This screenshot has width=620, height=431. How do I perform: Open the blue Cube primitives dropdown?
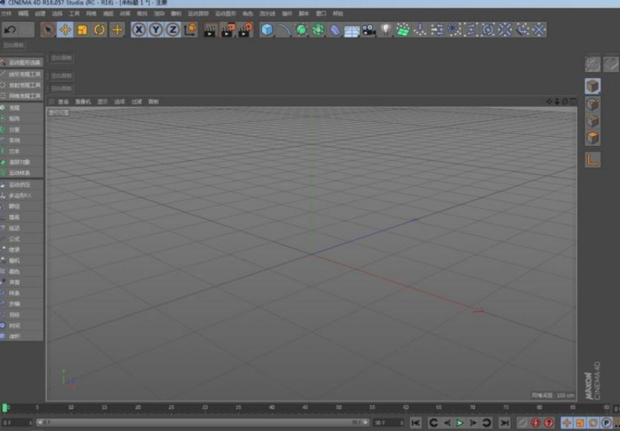pyautogui.click(x=267, y=30)
